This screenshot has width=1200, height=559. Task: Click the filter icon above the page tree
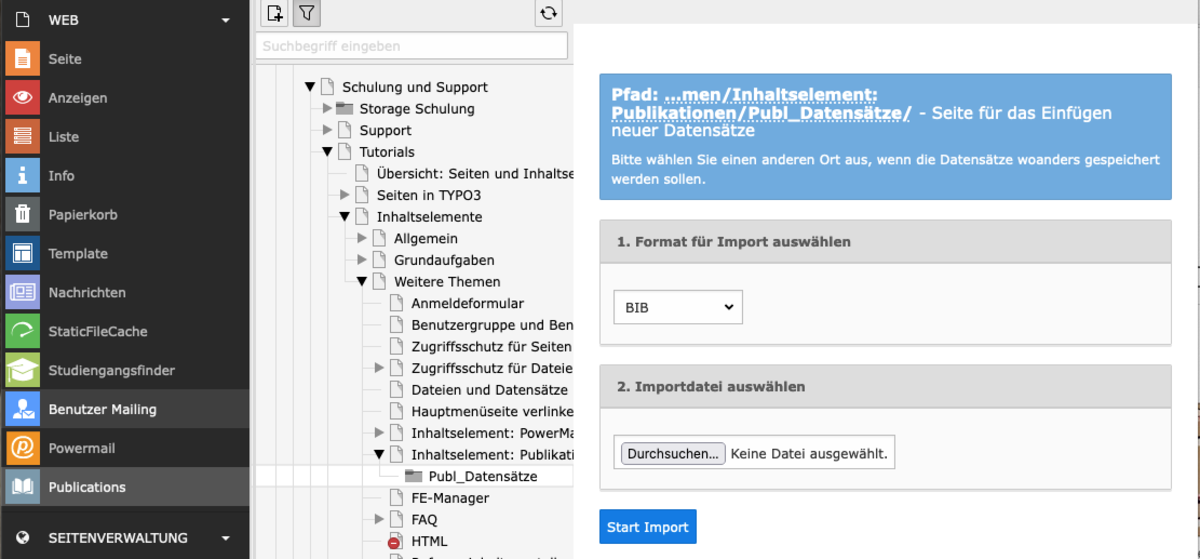307,13
